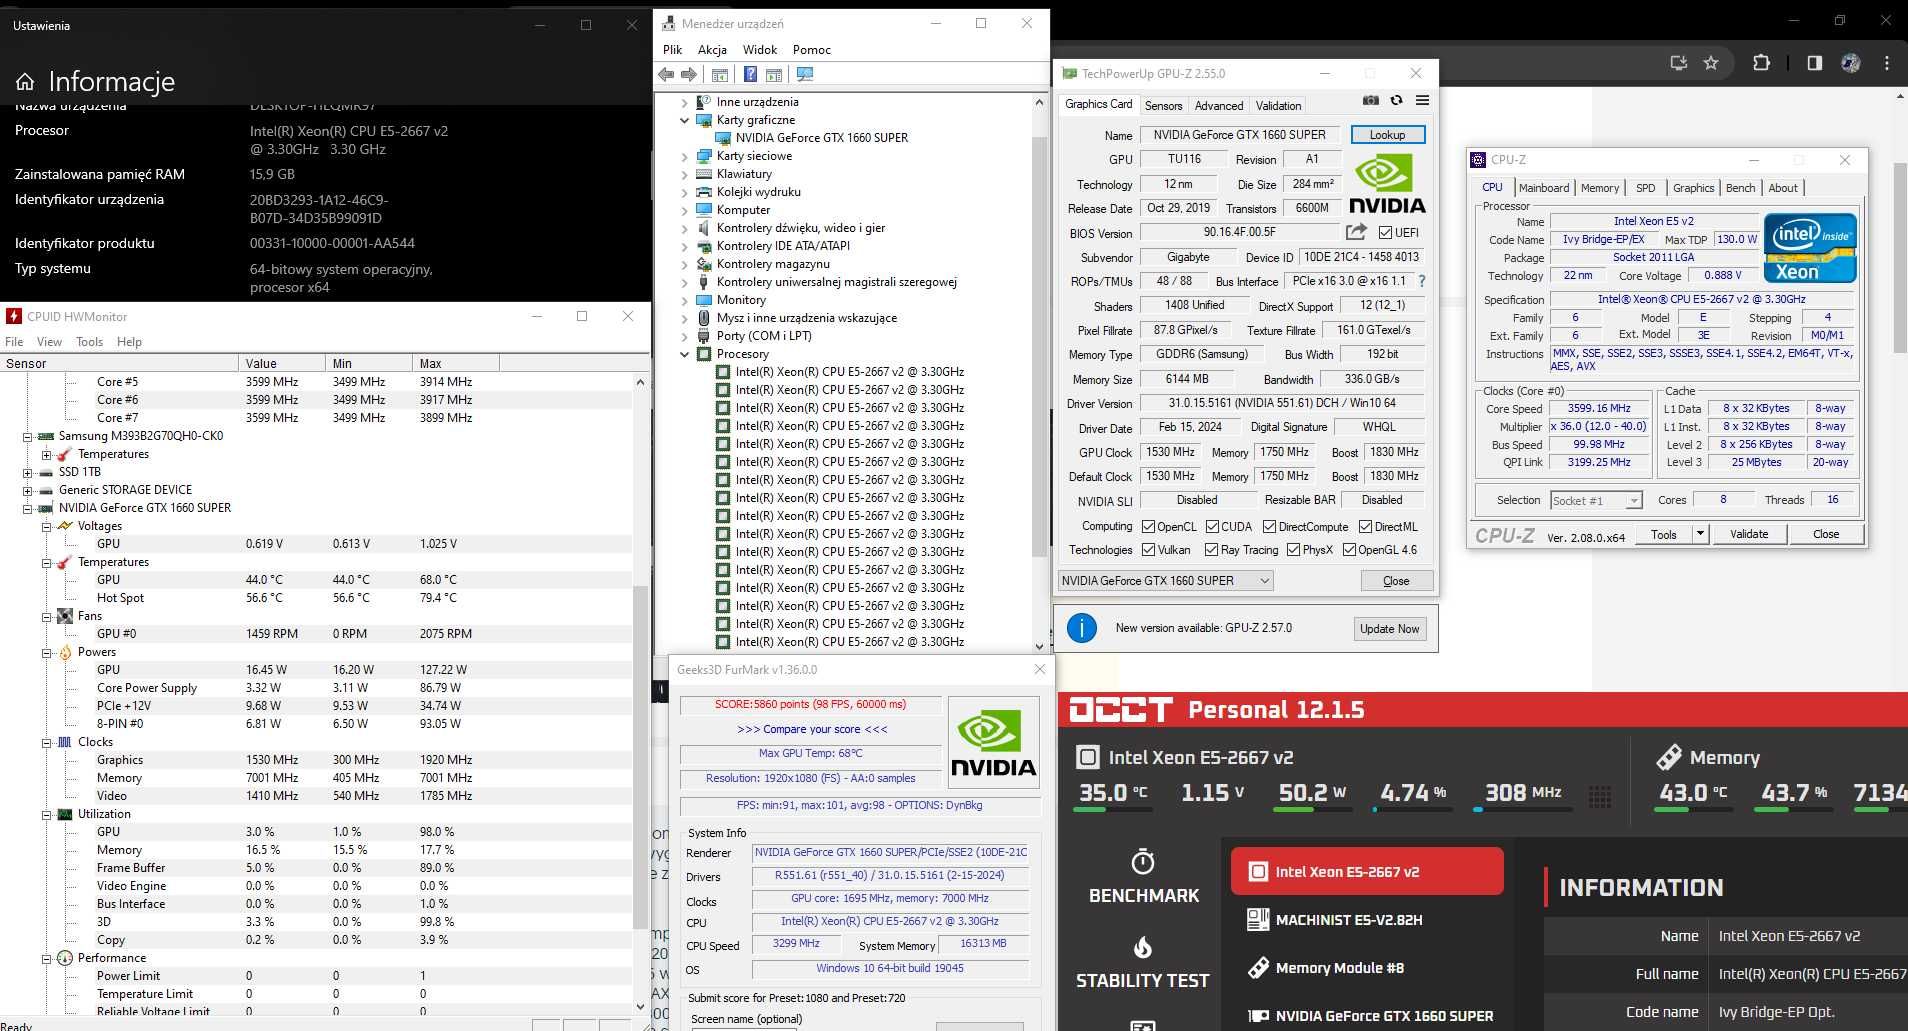This screenshot has height=1031, width=1908.
Task: Open the browser side panel icon
Action: click(1815, 63)
